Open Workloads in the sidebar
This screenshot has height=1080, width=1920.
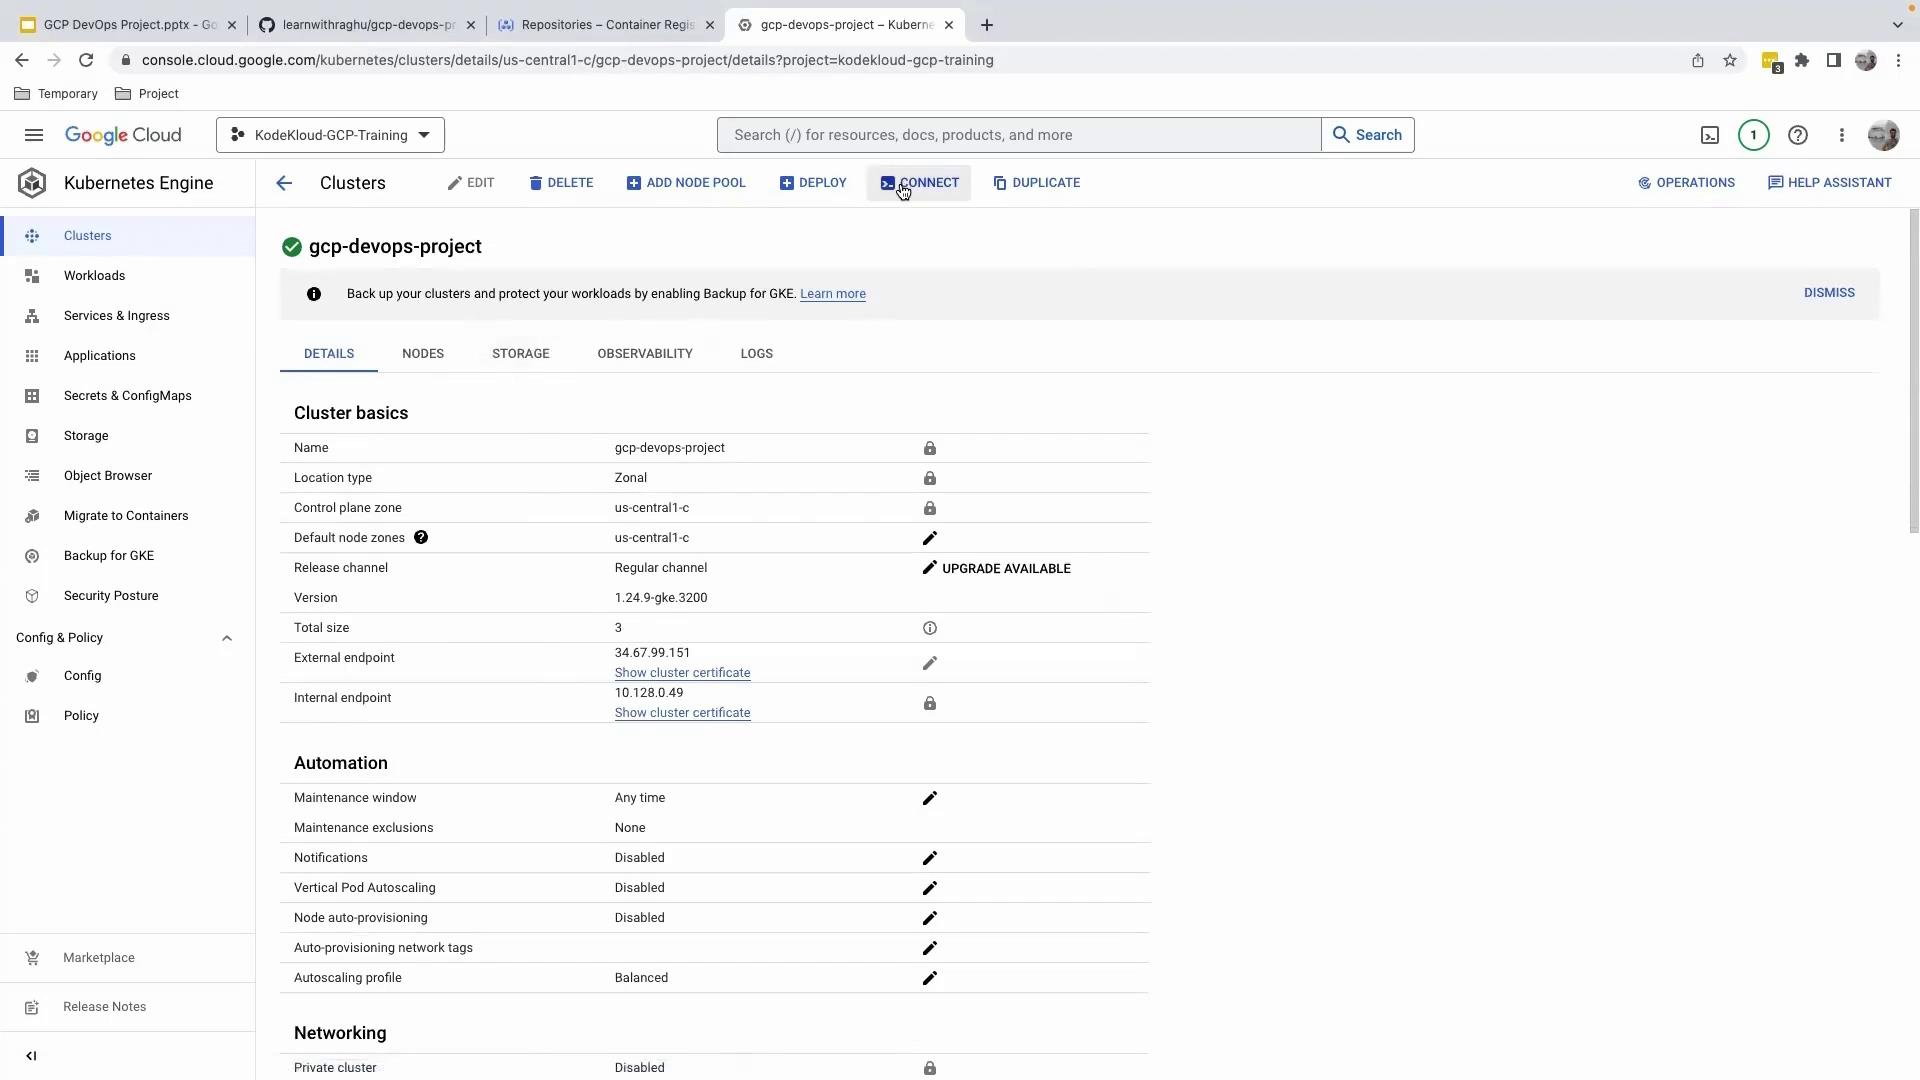click(94, 276)
